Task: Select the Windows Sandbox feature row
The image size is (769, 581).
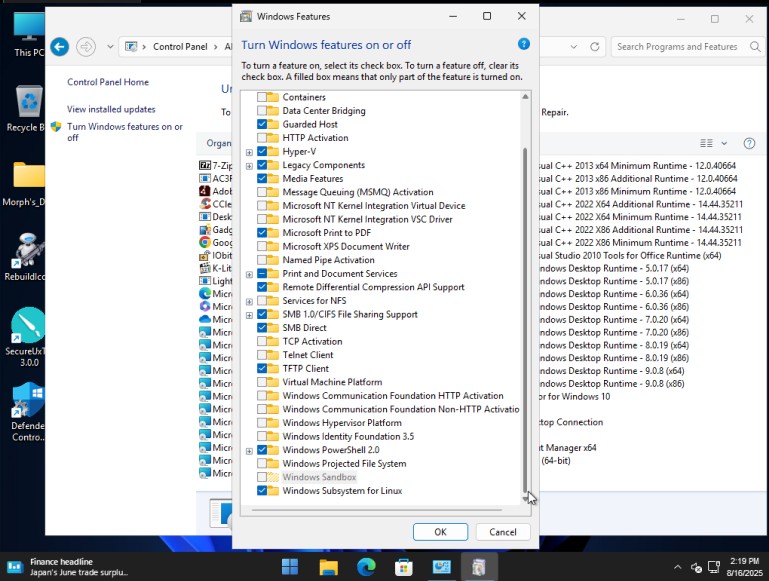Action: click(319, 477)
